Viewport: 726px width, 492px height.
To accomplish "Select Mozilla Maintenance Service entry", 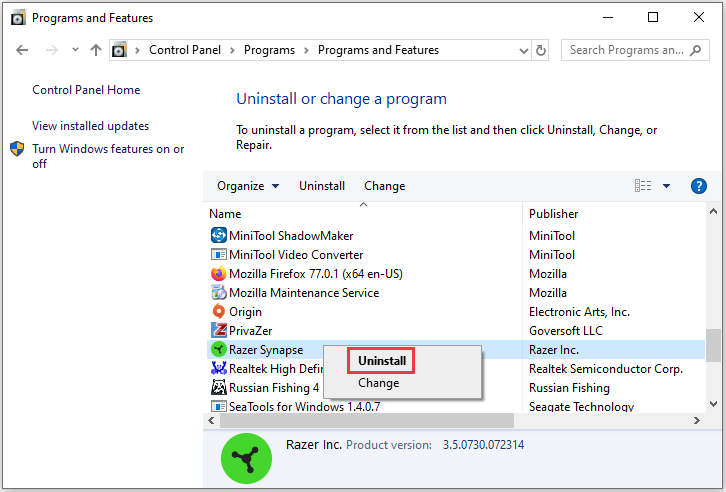I will tap(304, 293).
